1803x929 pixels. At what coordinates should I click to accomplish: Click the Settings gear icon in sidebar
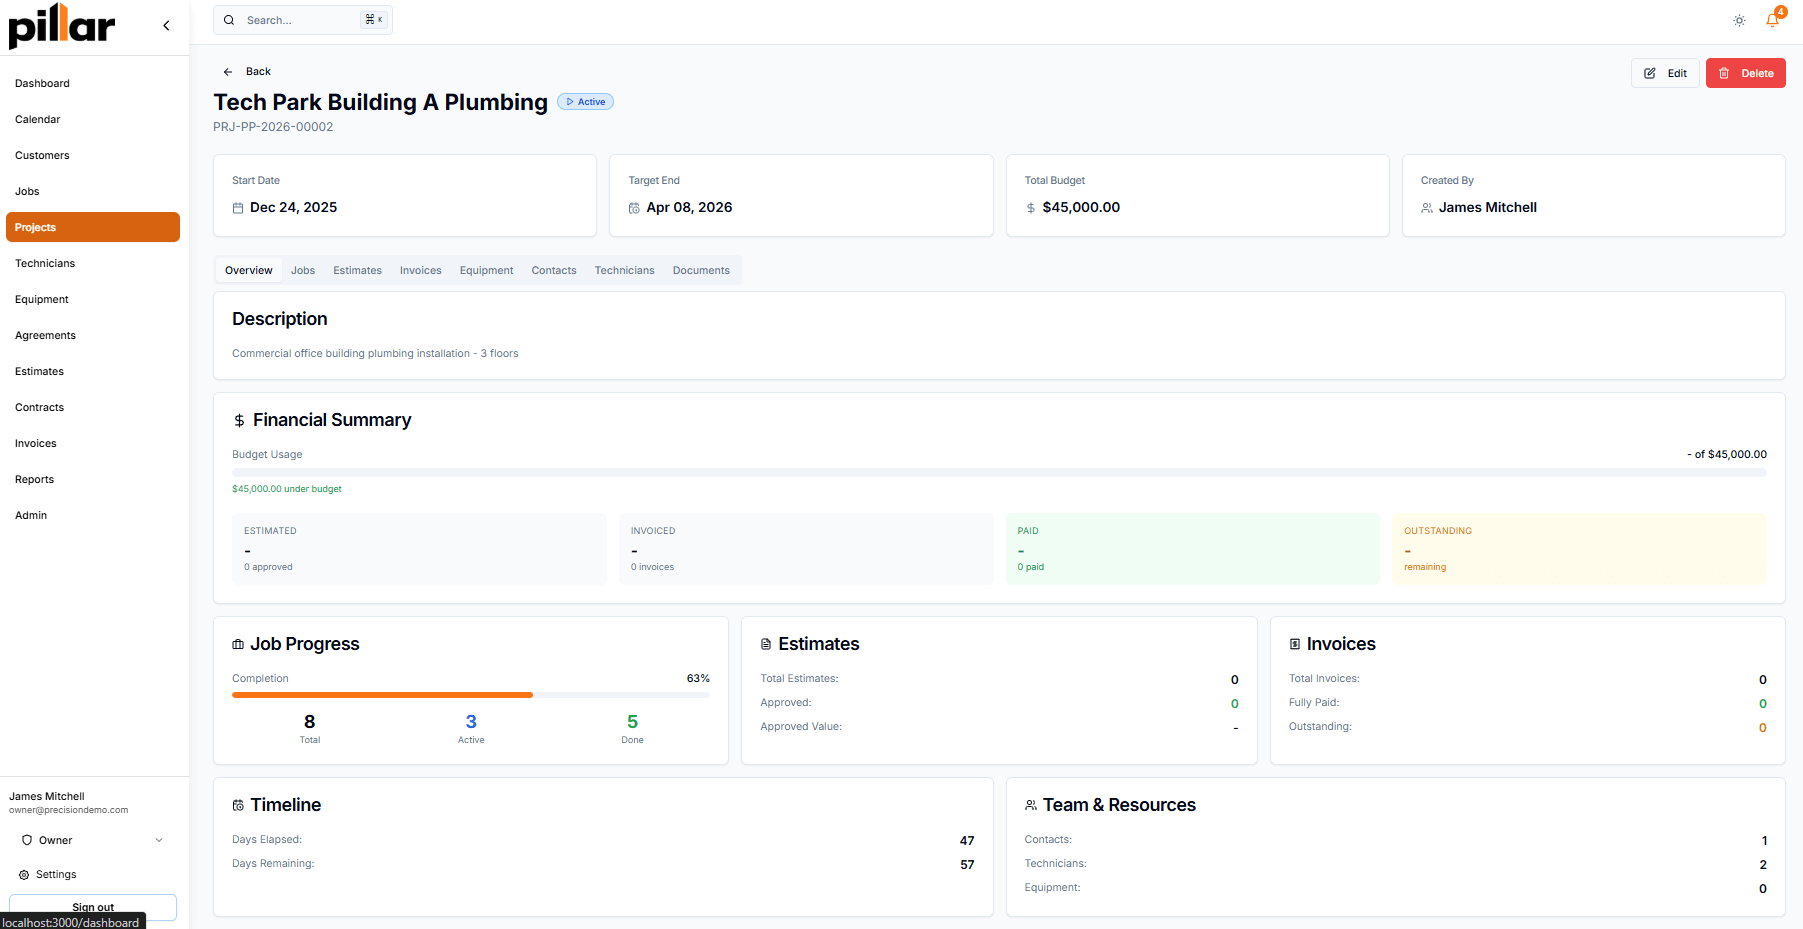pyautogui.click(x=24, y=875)
